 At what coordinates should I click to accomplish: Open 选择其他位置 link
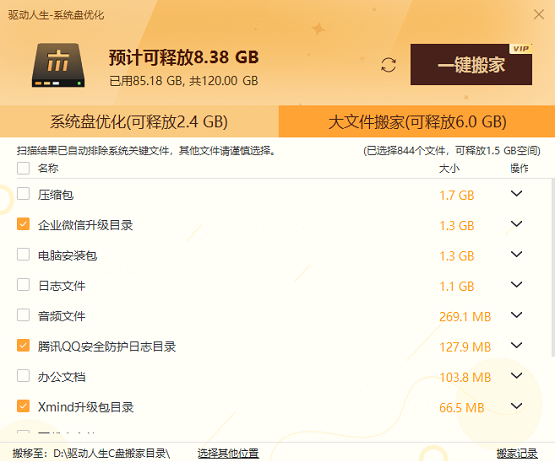228,453
